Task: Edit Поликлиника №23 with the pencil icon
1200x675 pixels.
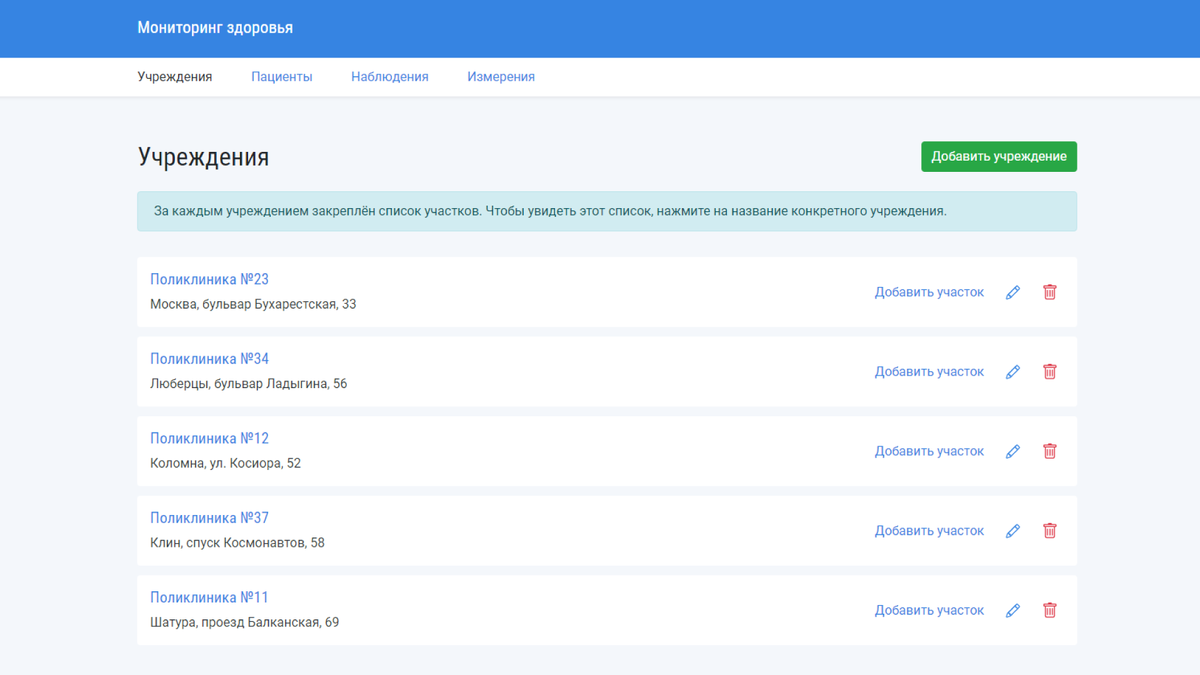Action: point(1013,292)
